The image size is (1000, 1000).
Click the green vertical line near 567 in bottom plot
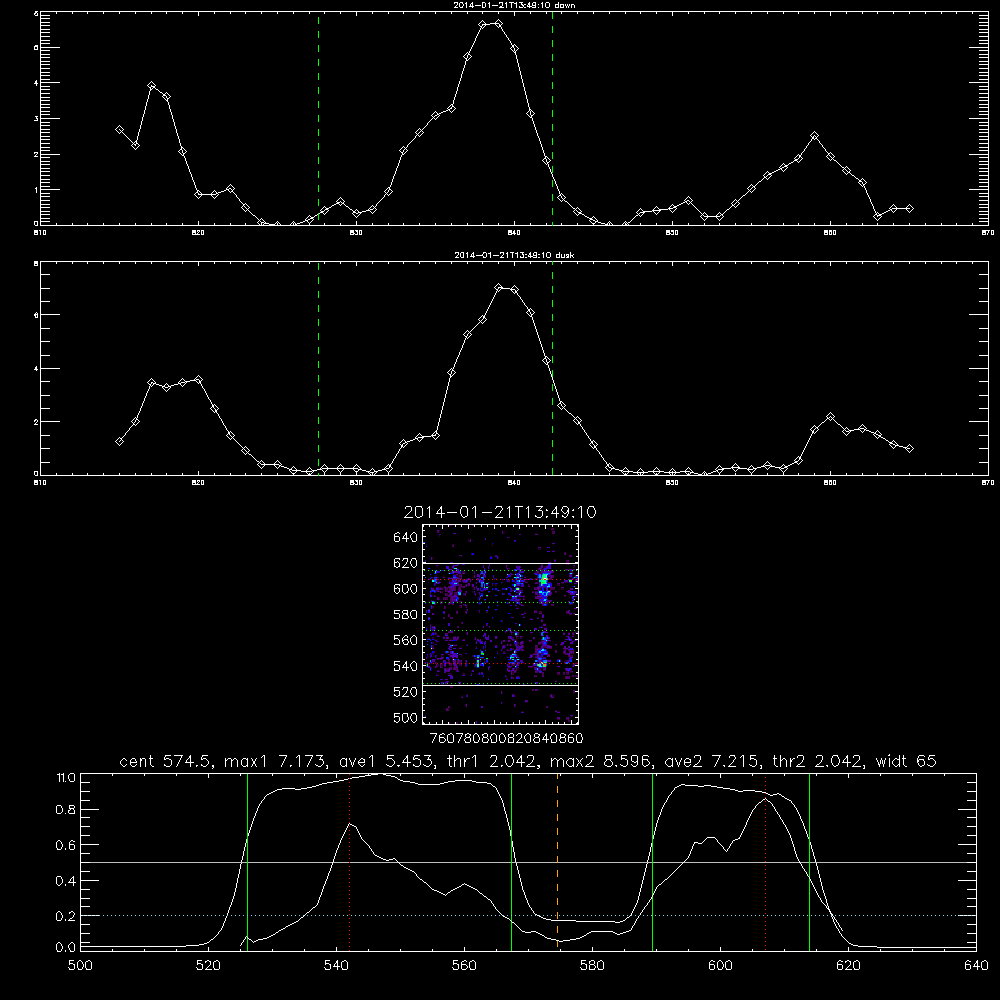511,862
